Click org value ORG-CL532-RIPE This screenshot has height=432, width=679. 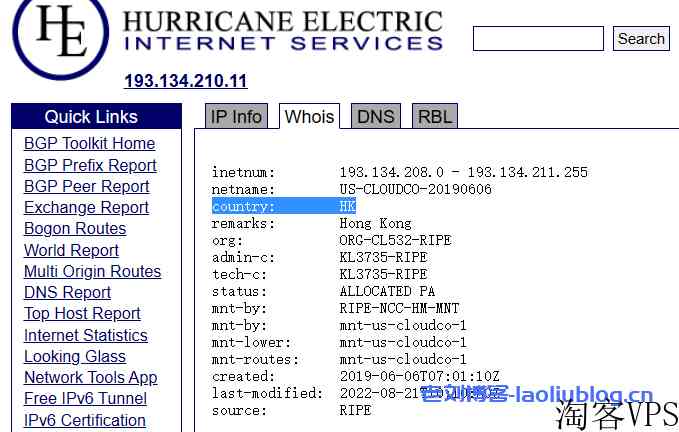[395, 240]
